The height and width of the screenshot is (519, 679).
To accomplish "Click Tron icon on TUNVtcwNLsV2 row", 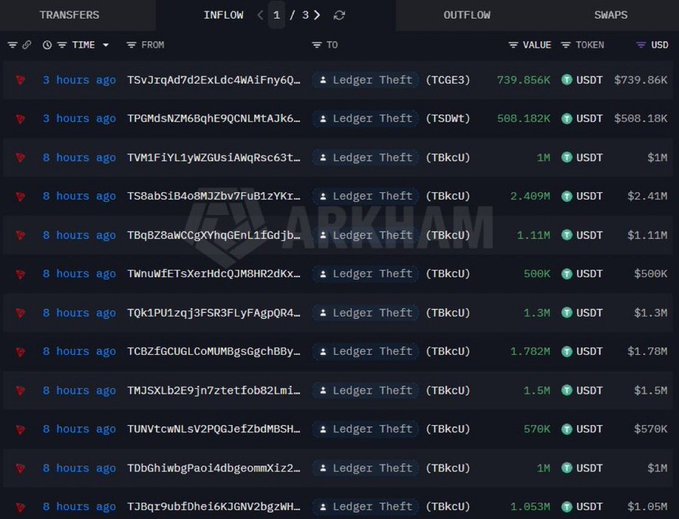I will pos(20,429).
